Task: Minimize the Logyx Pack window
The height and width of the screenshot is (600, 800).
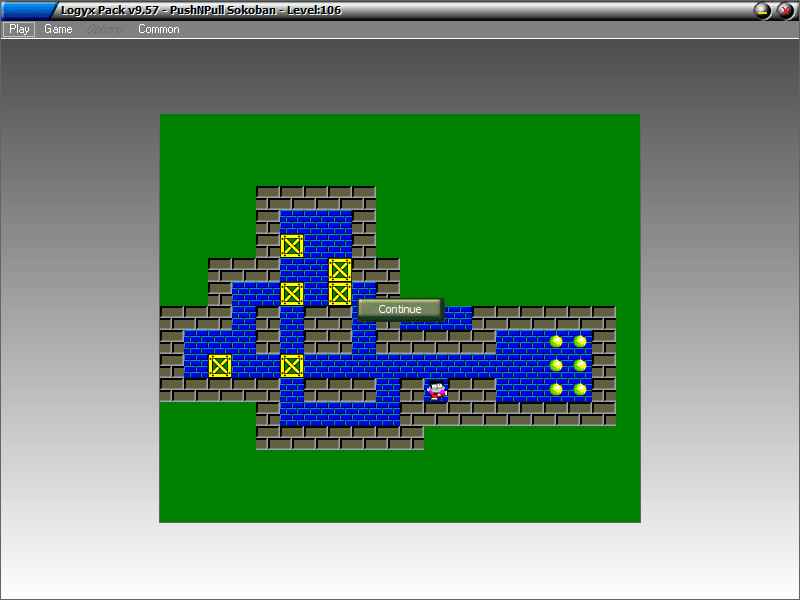Action: [763, 11]
